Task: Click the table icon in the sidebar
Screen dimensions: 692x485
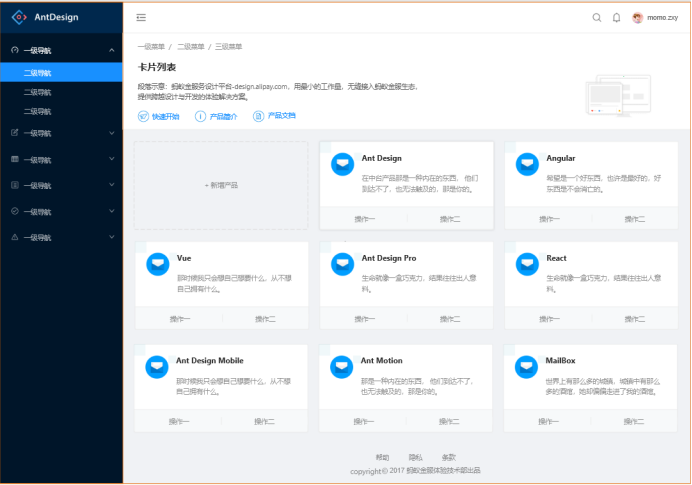Action: click(x=15, y=159)
